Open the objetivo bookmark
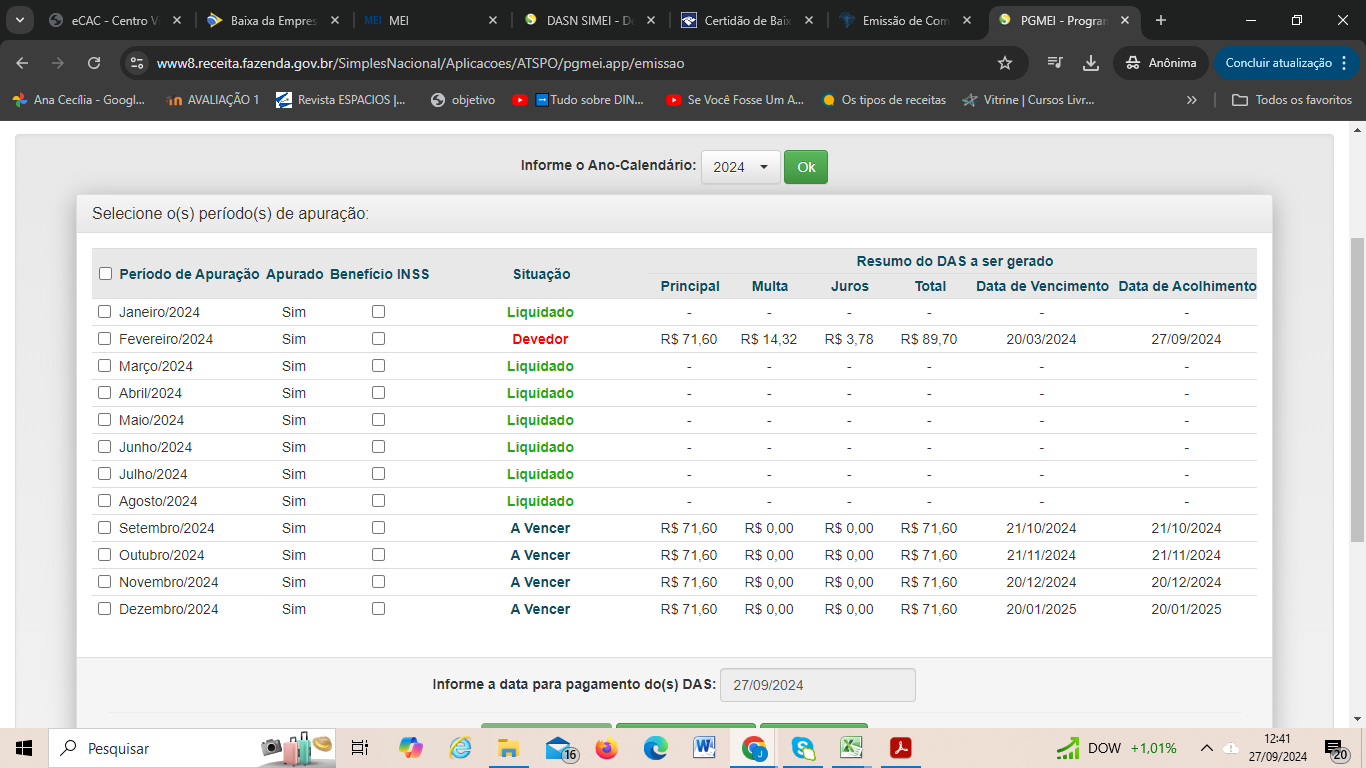Image resolution: width=1366 pixels, height=768 pixels. pyautogui.click(x=463, y=100)
